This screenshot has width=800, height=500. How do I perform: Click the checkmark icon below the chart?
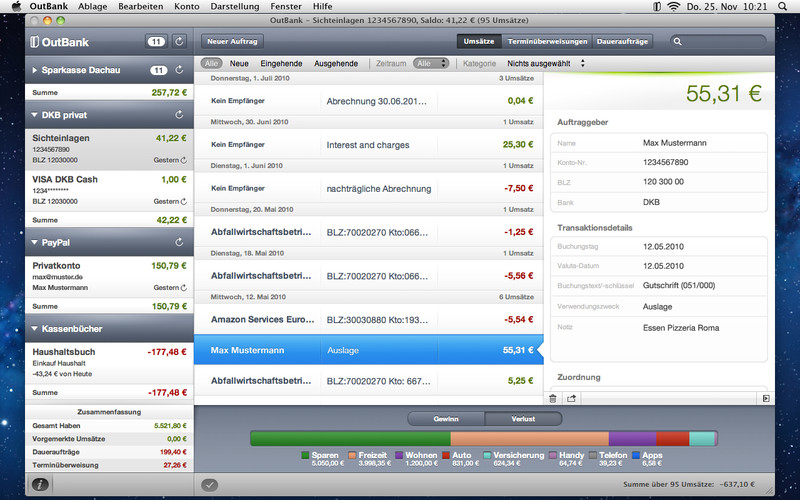point(209,485)
